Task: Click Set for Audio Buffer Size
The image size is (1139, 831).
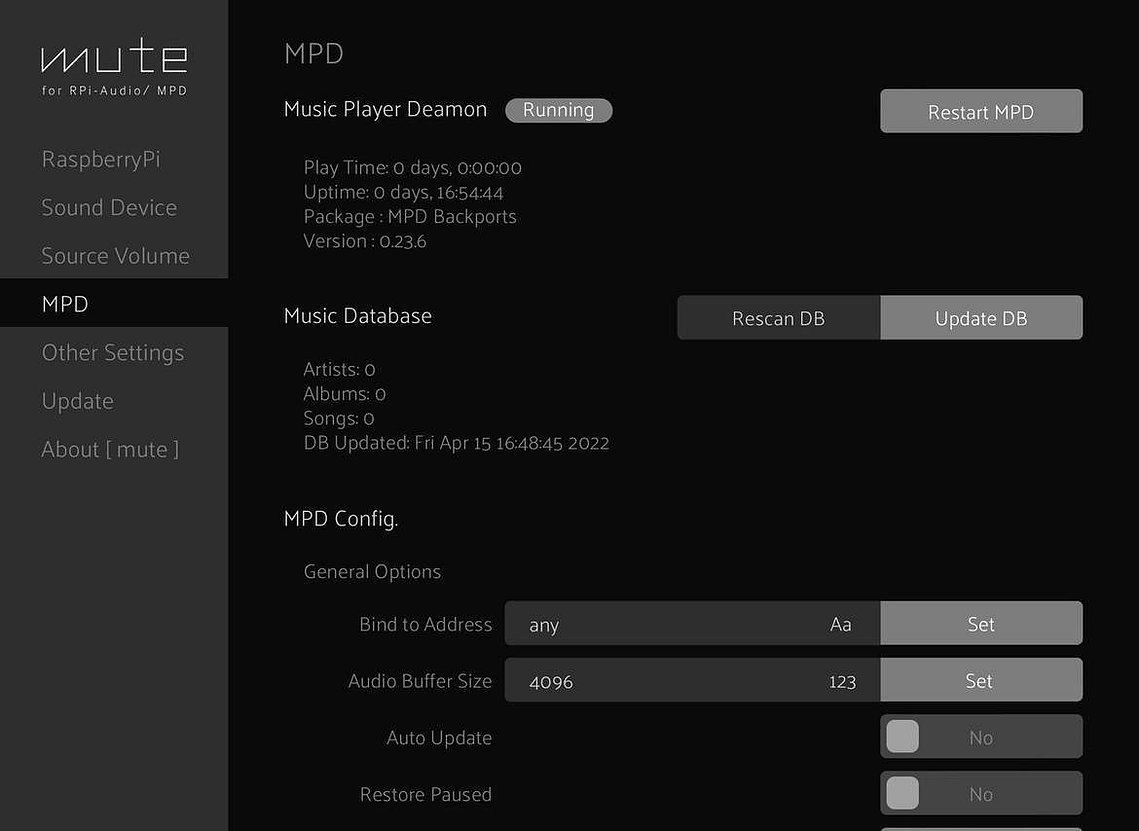Action: (981, 680)
